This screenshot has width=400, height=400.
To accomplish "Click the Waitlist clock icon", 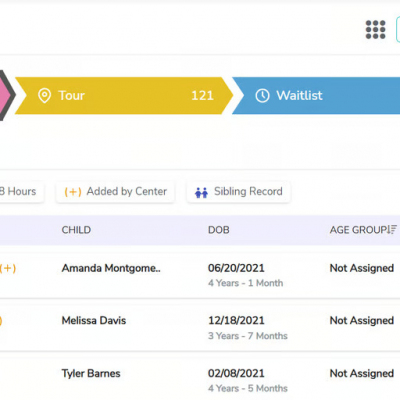I will click(262, 96).
